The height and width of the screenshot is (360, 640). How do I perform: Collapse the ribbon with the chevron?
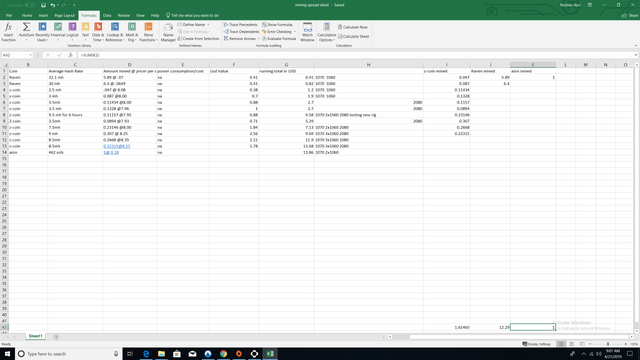pyautogui.click(x=636, y=45)
